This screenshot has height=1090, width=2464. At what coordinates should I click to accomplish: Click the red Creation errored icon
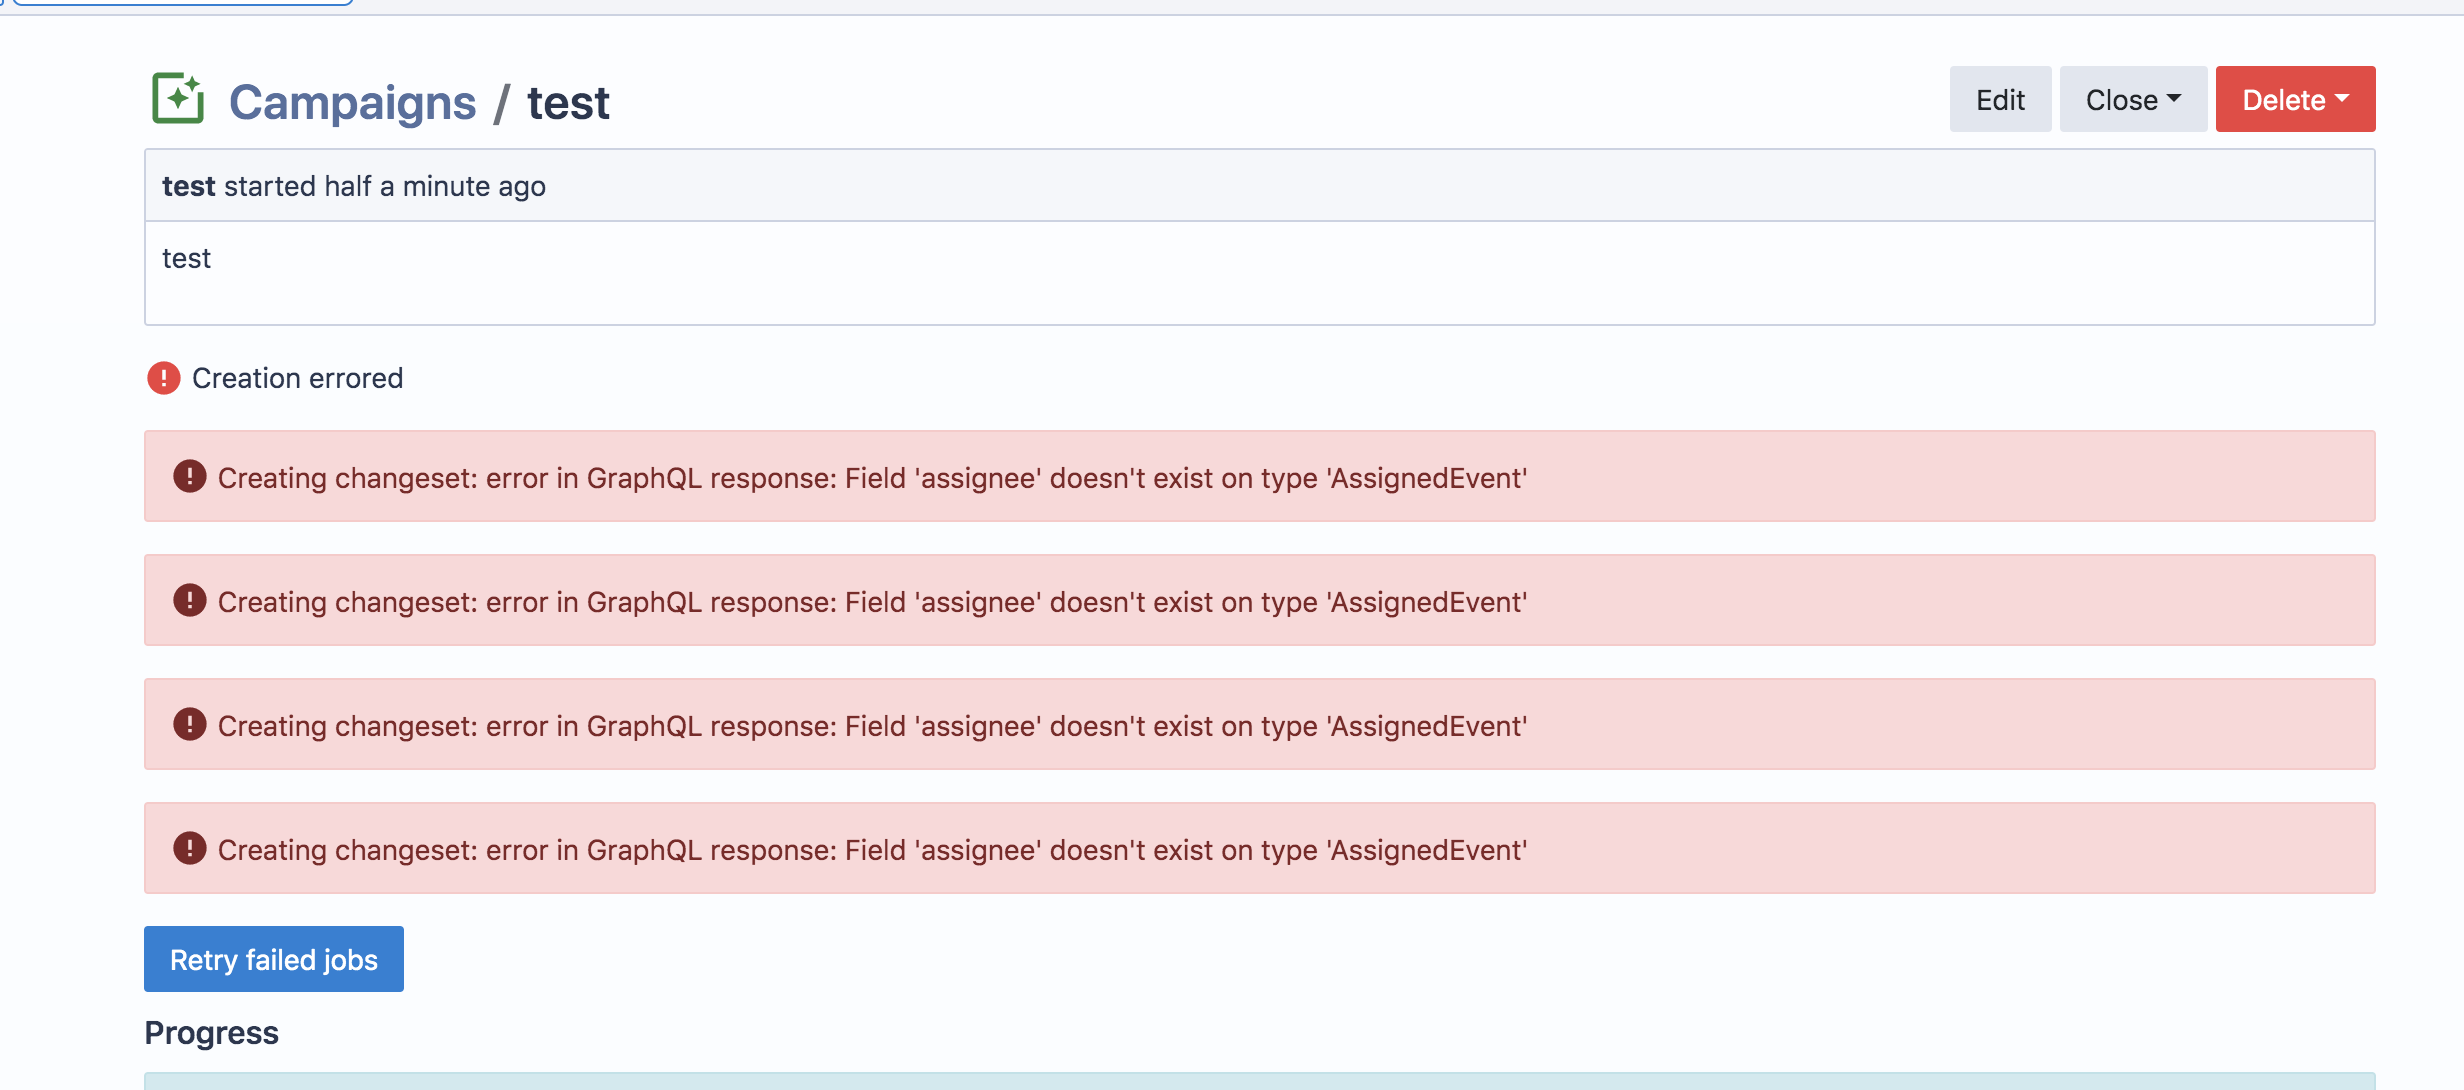click(x=163, y=378)
